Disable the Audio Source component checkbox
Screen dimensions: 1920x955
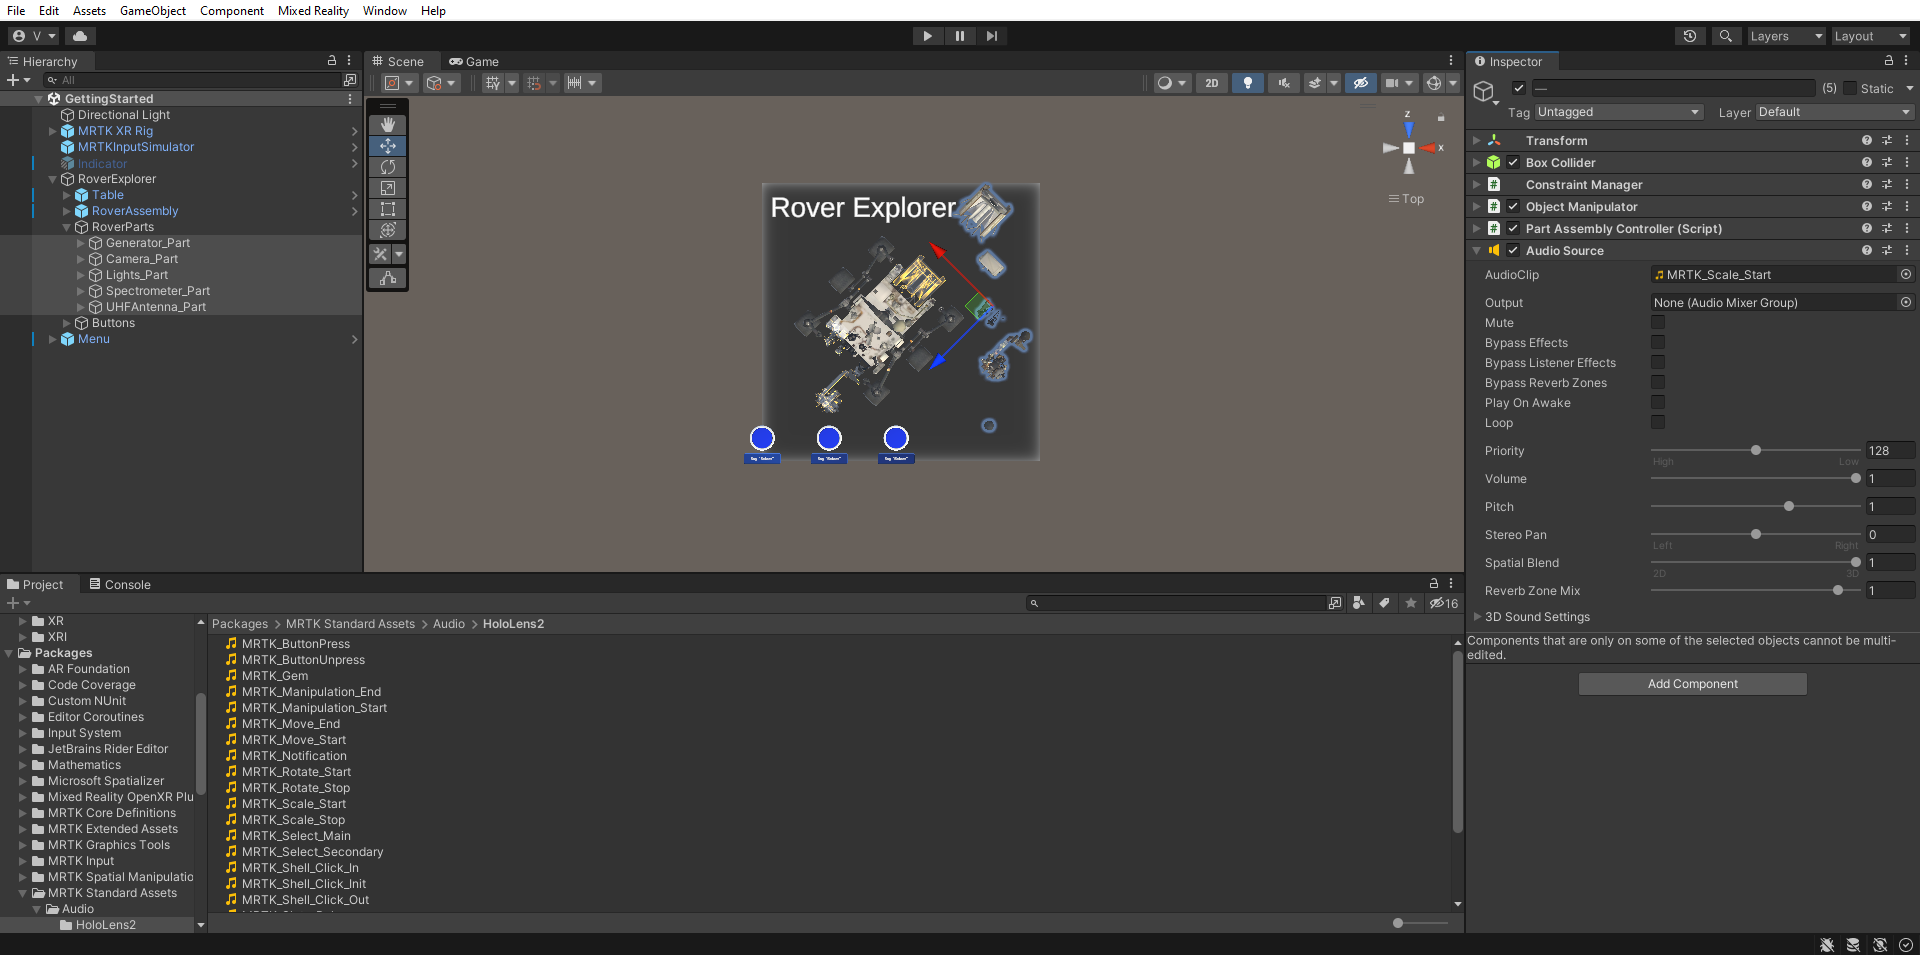tap(1514, 251)
